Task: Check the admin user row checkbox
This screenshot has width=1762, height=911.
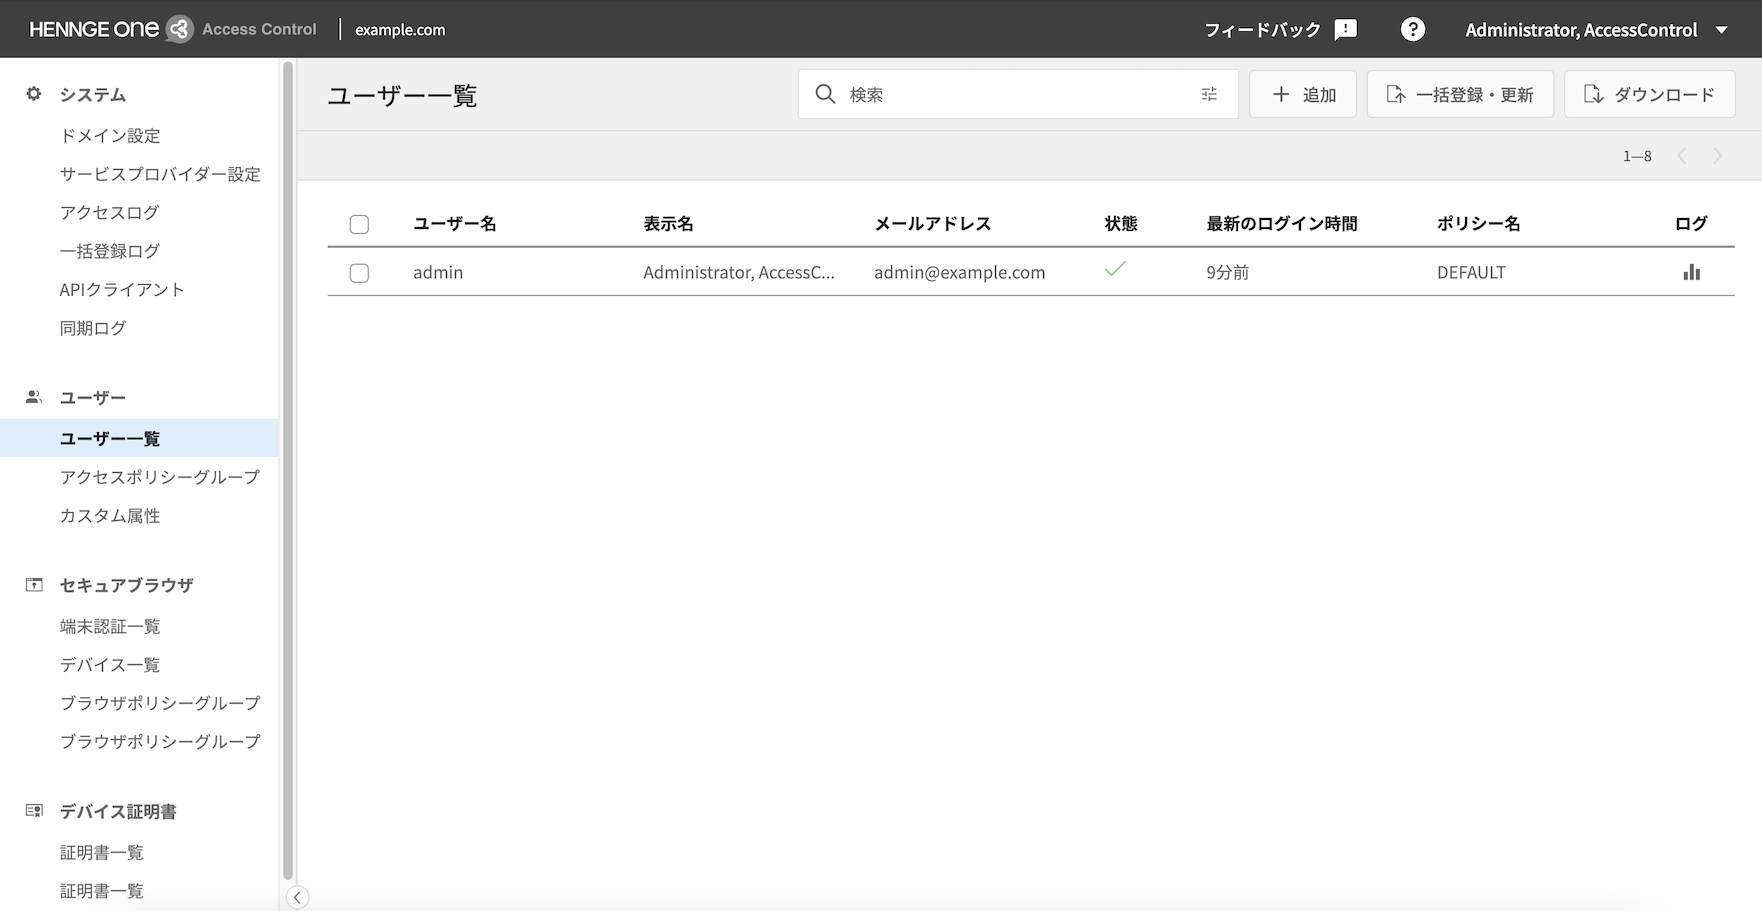Action: point(359,273)
